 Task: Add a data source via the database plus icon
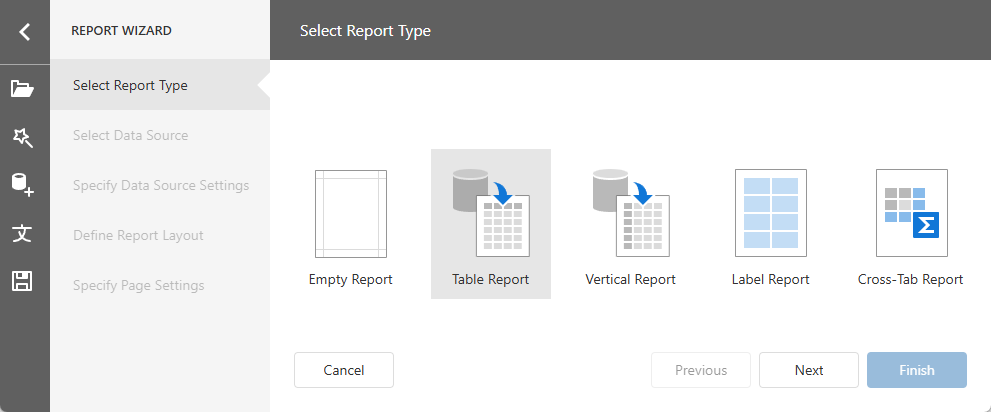pyautogui.click(x=23, y=185)
